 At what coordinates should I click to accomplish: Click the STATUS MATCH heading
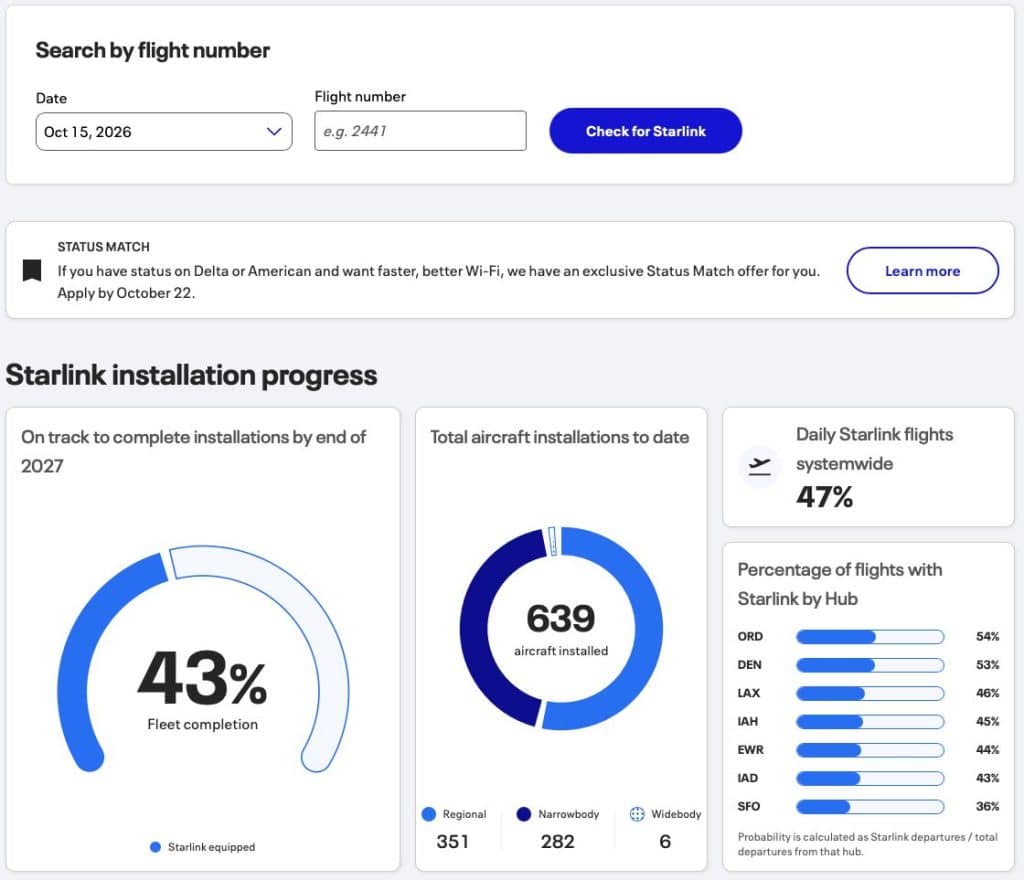(103, 247)
